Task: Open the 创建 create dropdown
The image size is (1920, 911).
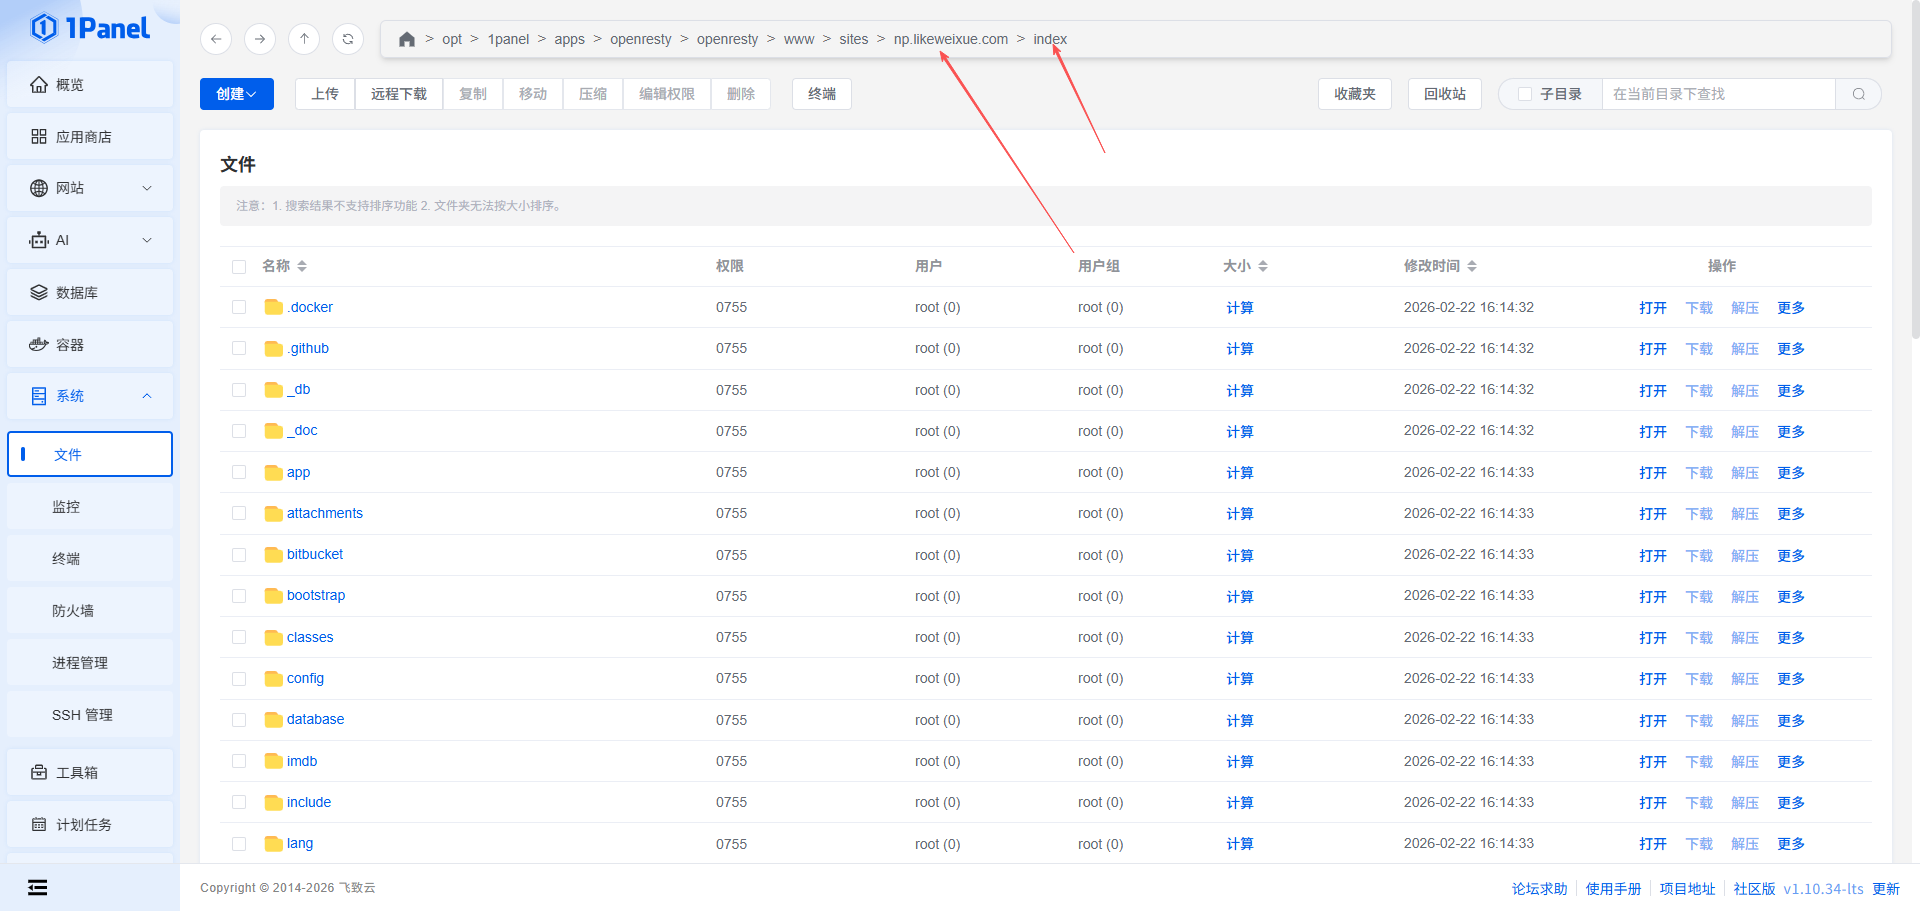Action: pos(236,94)
